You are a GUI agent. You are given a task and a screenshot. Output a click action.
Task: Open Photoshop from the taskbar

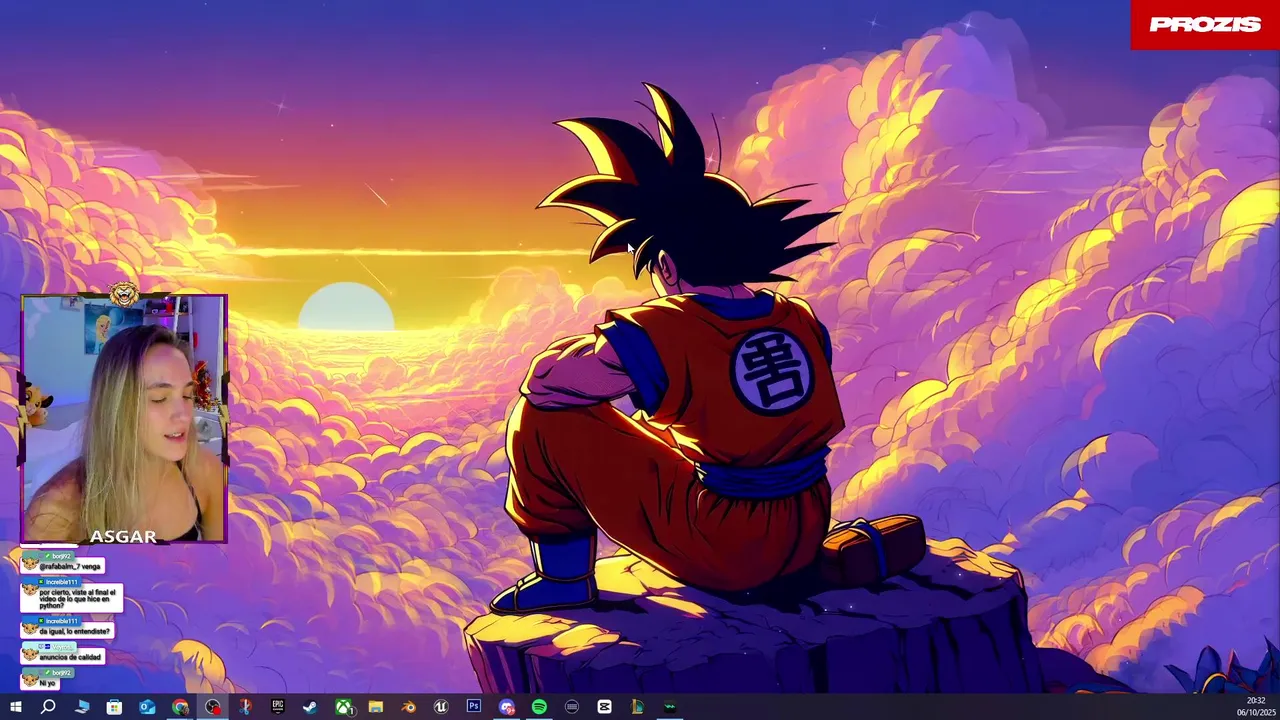[x=474, y=707]
